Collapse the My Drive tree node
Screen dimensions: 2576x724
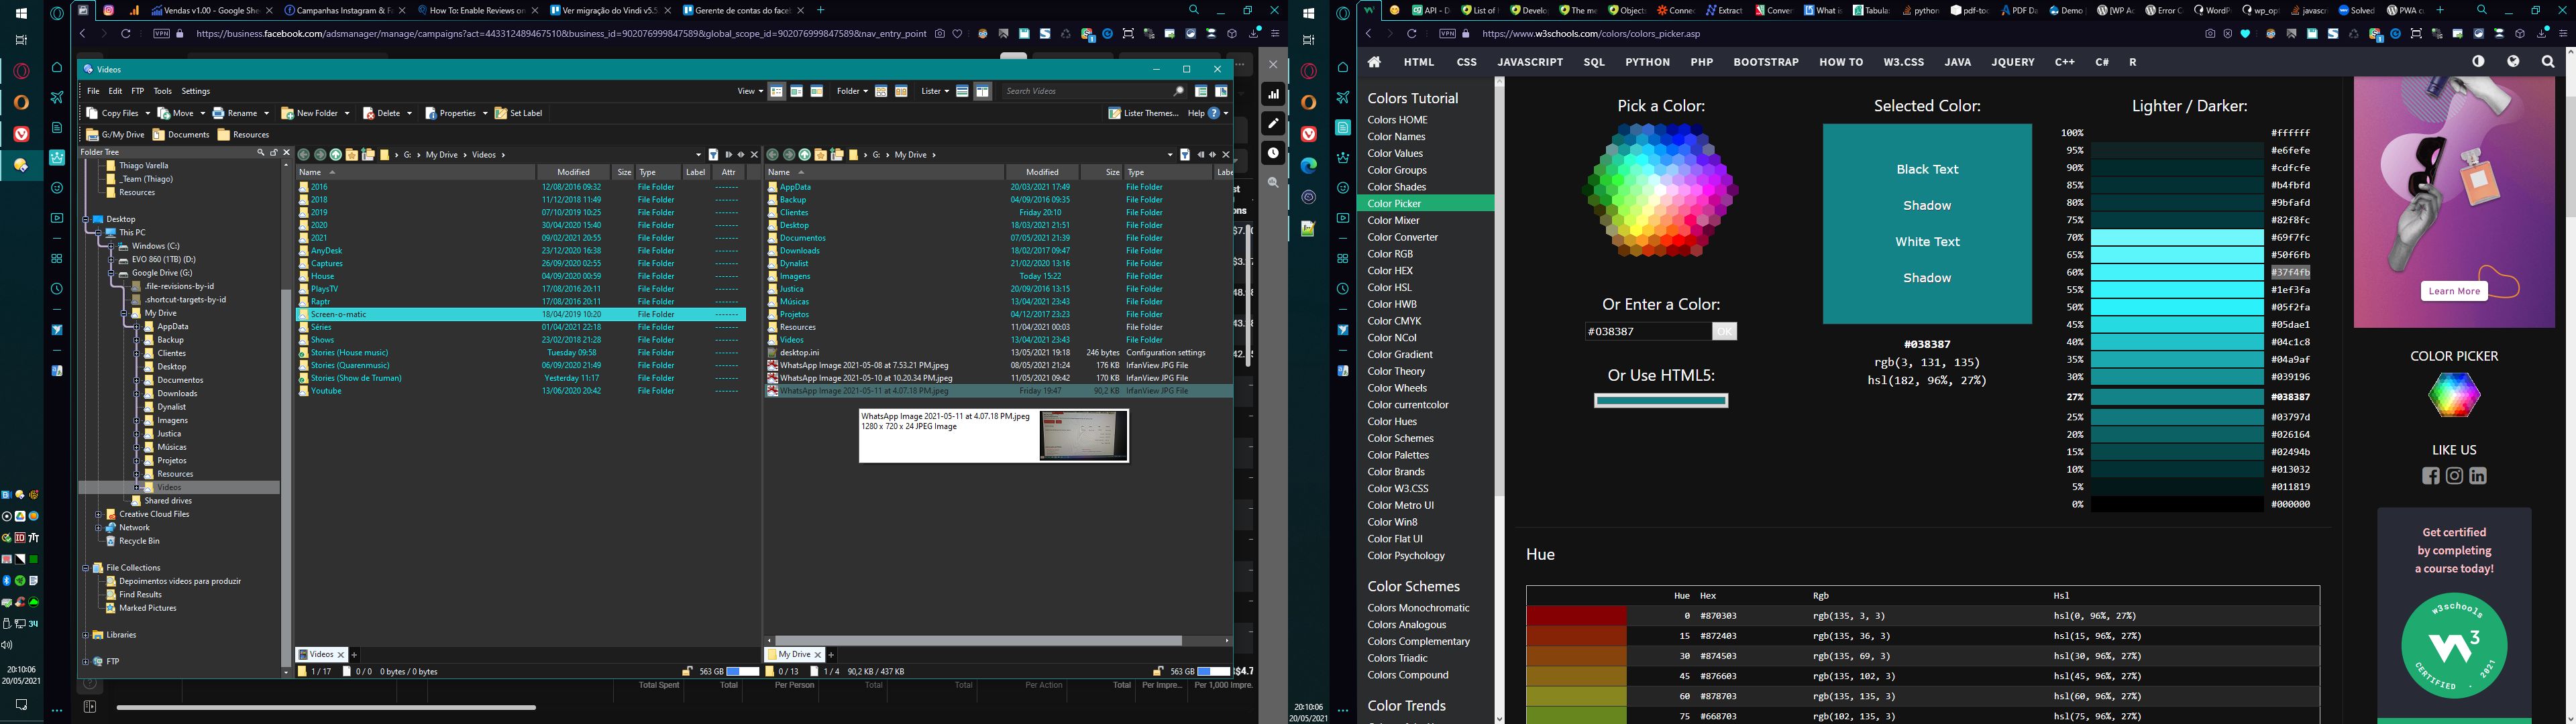[x=124, y=313]
